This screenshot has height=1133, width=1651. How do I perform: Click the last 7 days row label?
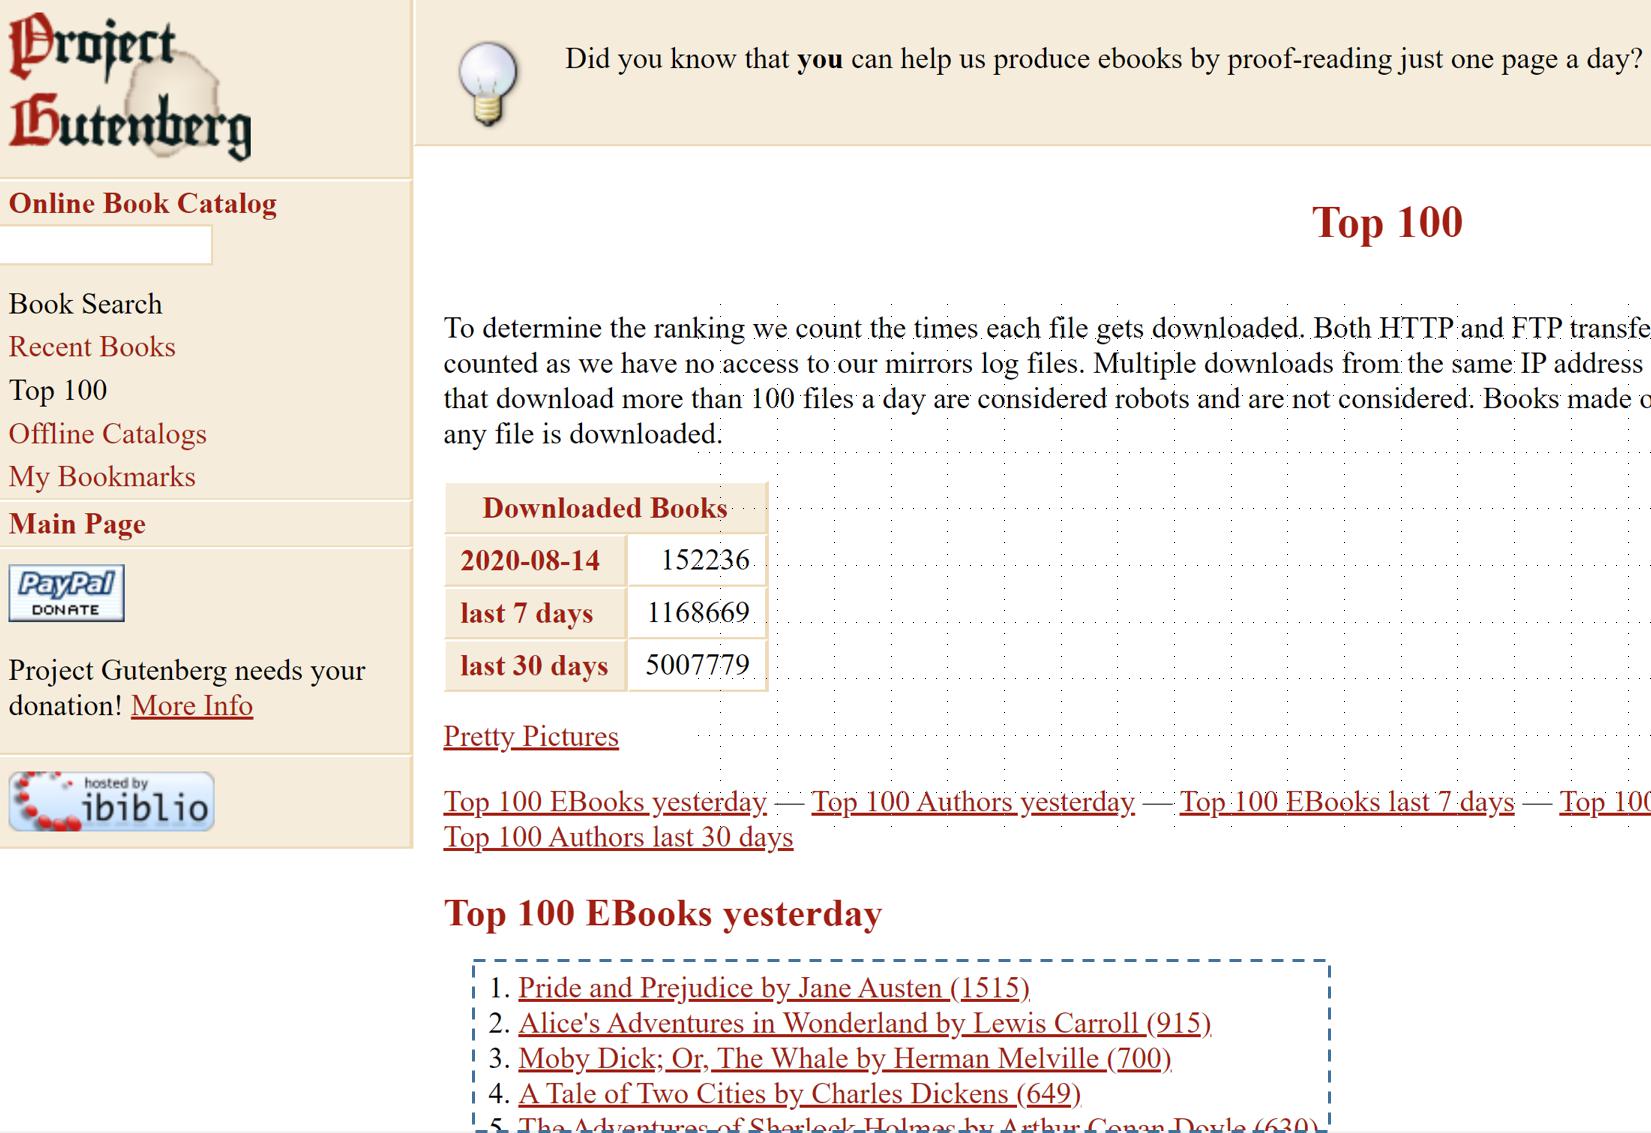coord(535,613)
